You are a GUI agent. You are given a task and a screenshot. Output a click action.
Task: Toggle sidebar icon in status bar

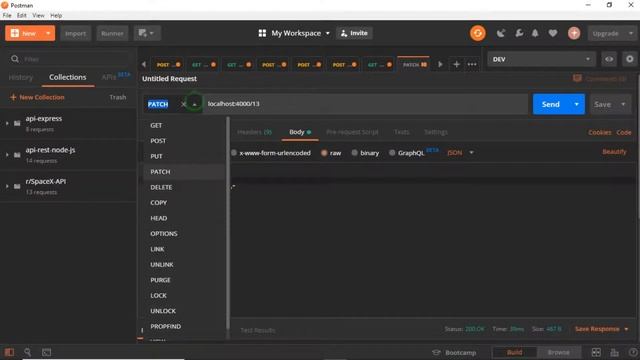[x=9, y=352]
